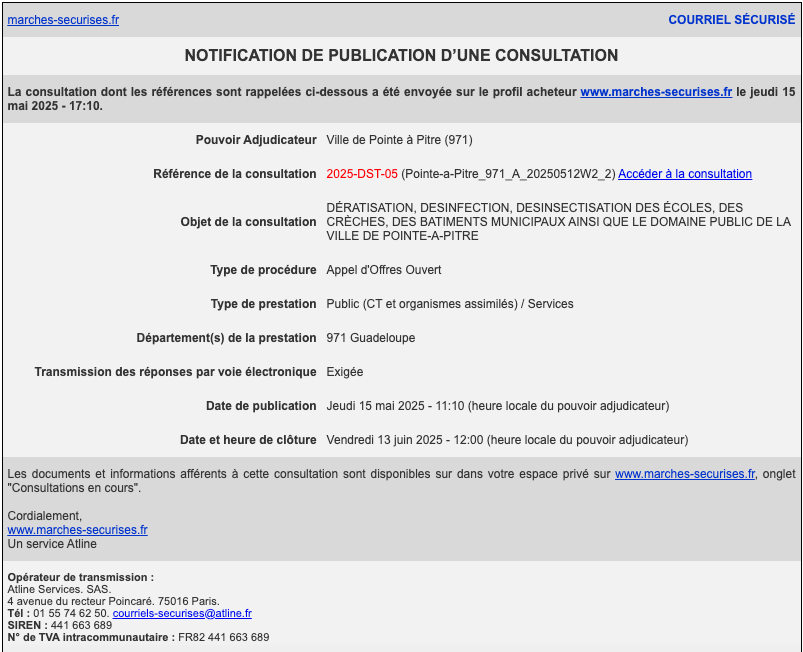The width and height of the screenshot is (803, 652).
Task: Open www.marches-securises.fr link under Cordialement
Action: click(x=77, y=530)
